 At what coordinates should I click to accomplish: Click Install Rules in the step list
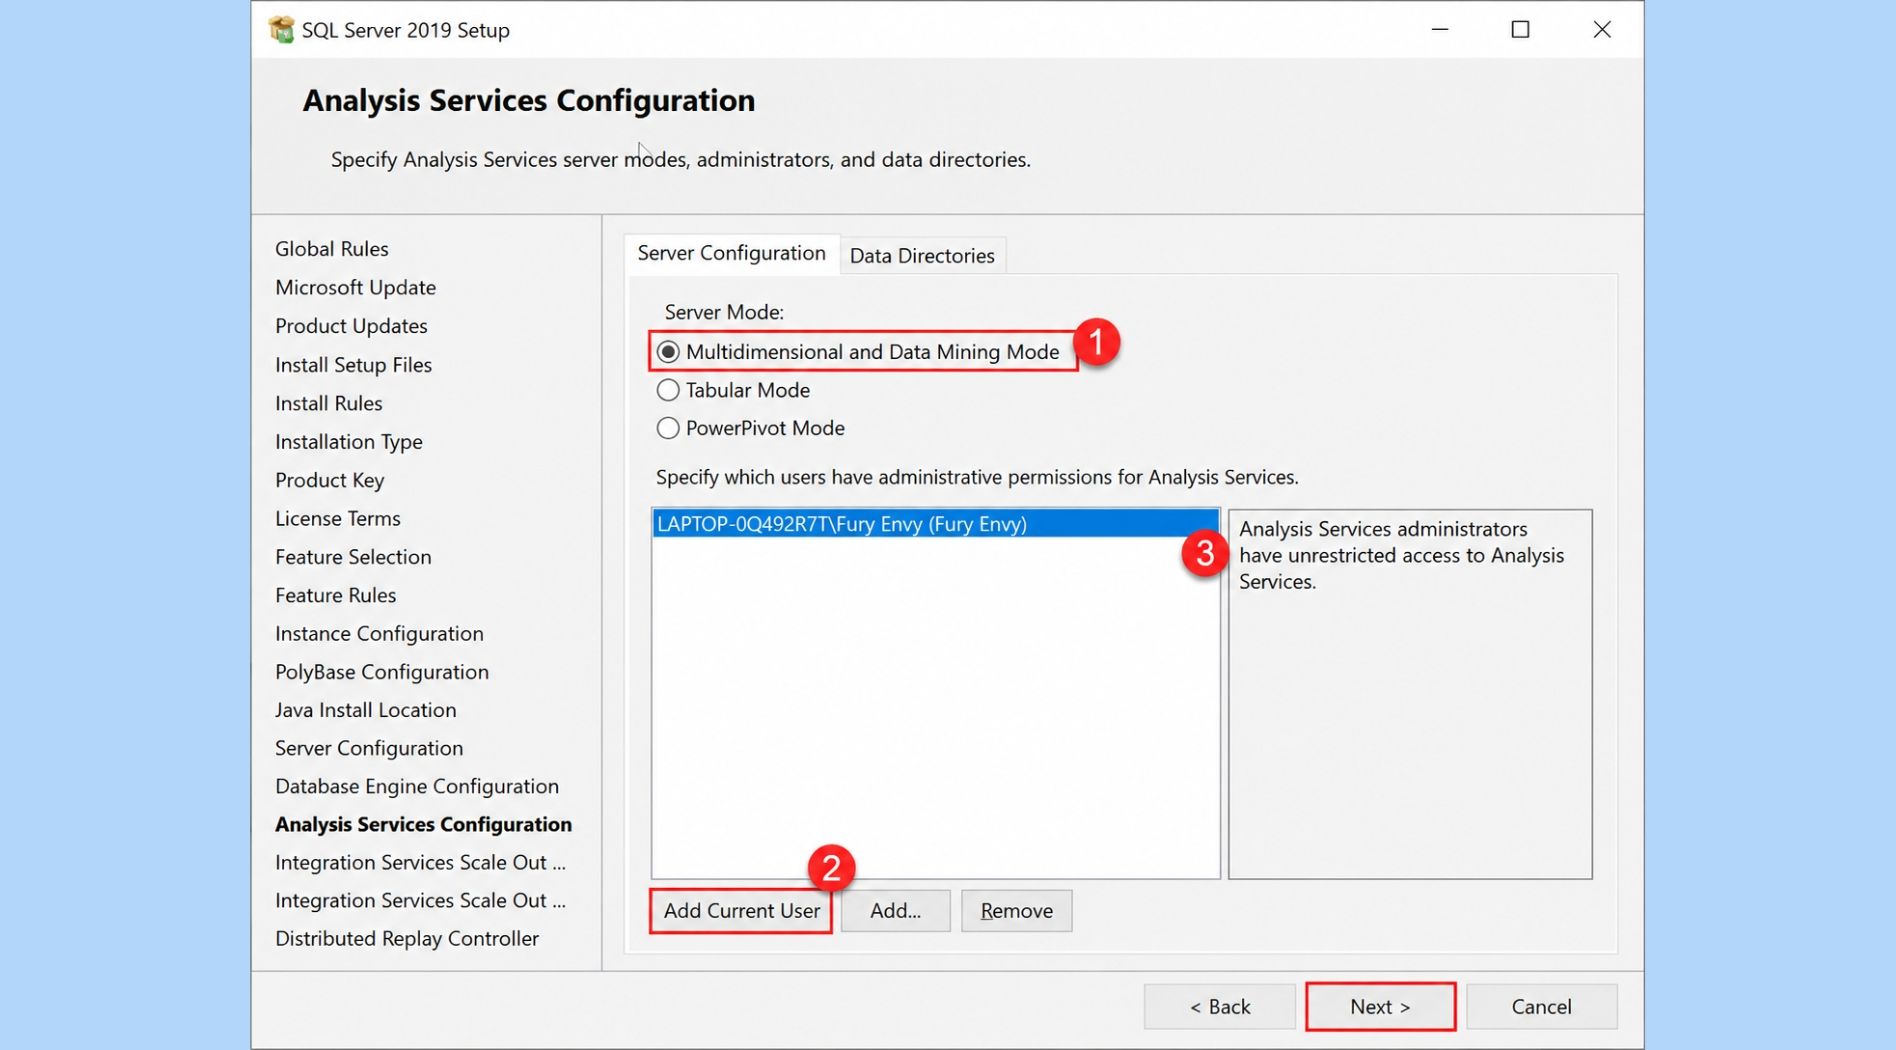pos(329,403)
